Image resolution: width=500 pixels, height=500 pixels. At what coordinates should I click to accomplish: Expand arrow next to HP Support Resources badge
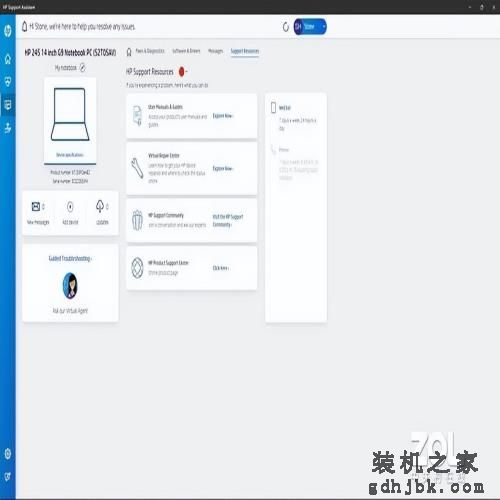pyautogui.click(x=187, y=72)
